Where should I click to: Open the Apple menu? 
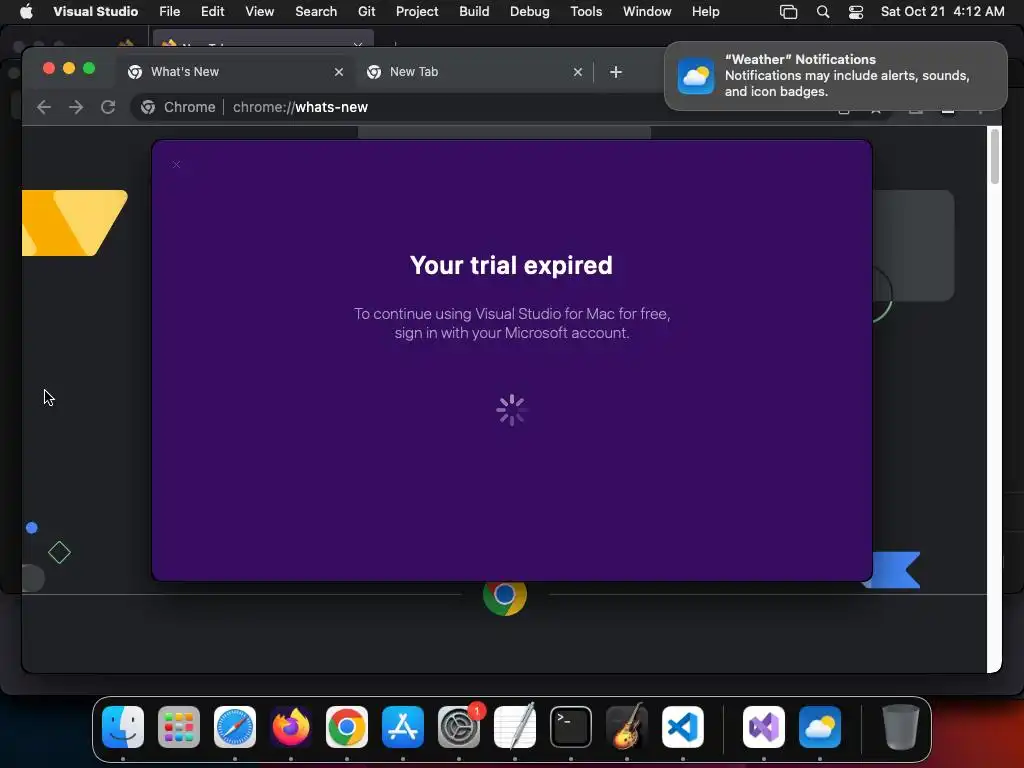coord(26,11)
